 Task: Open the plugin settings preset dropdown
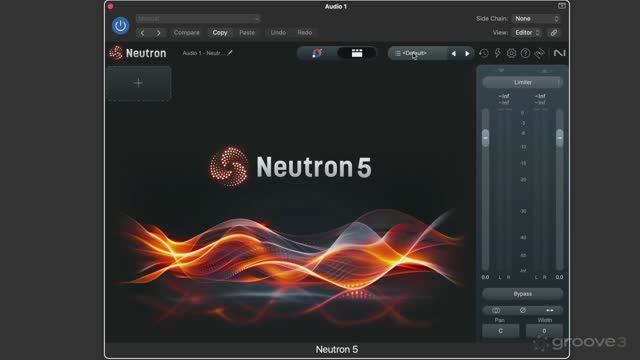[198, 19]
